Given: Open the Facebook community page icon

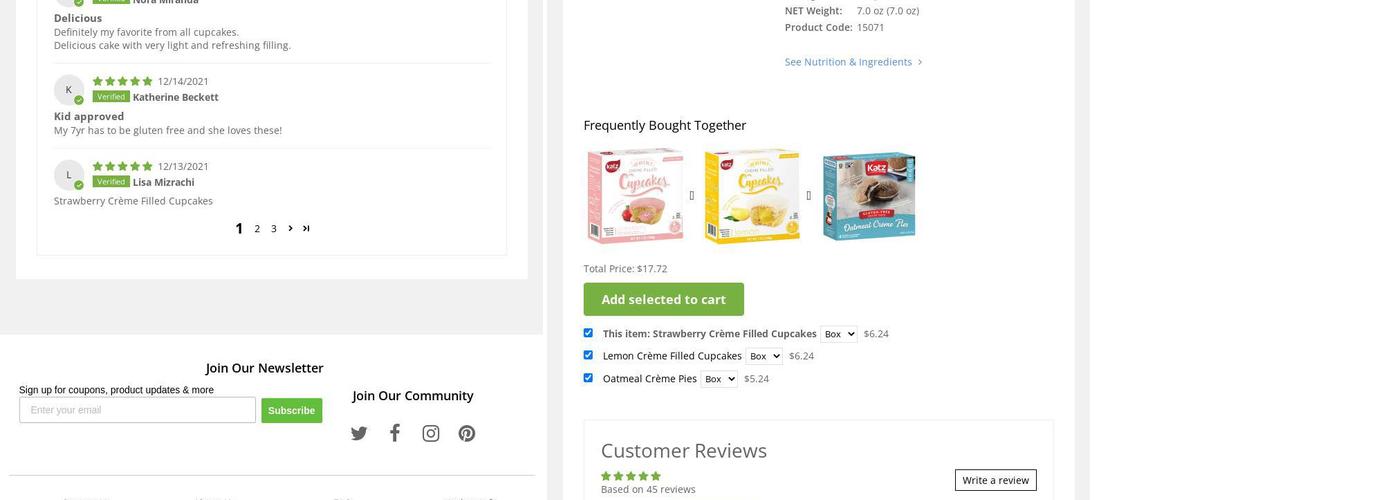Looking at the screenshot, I should pyautogui.click(x=395, y=433).
